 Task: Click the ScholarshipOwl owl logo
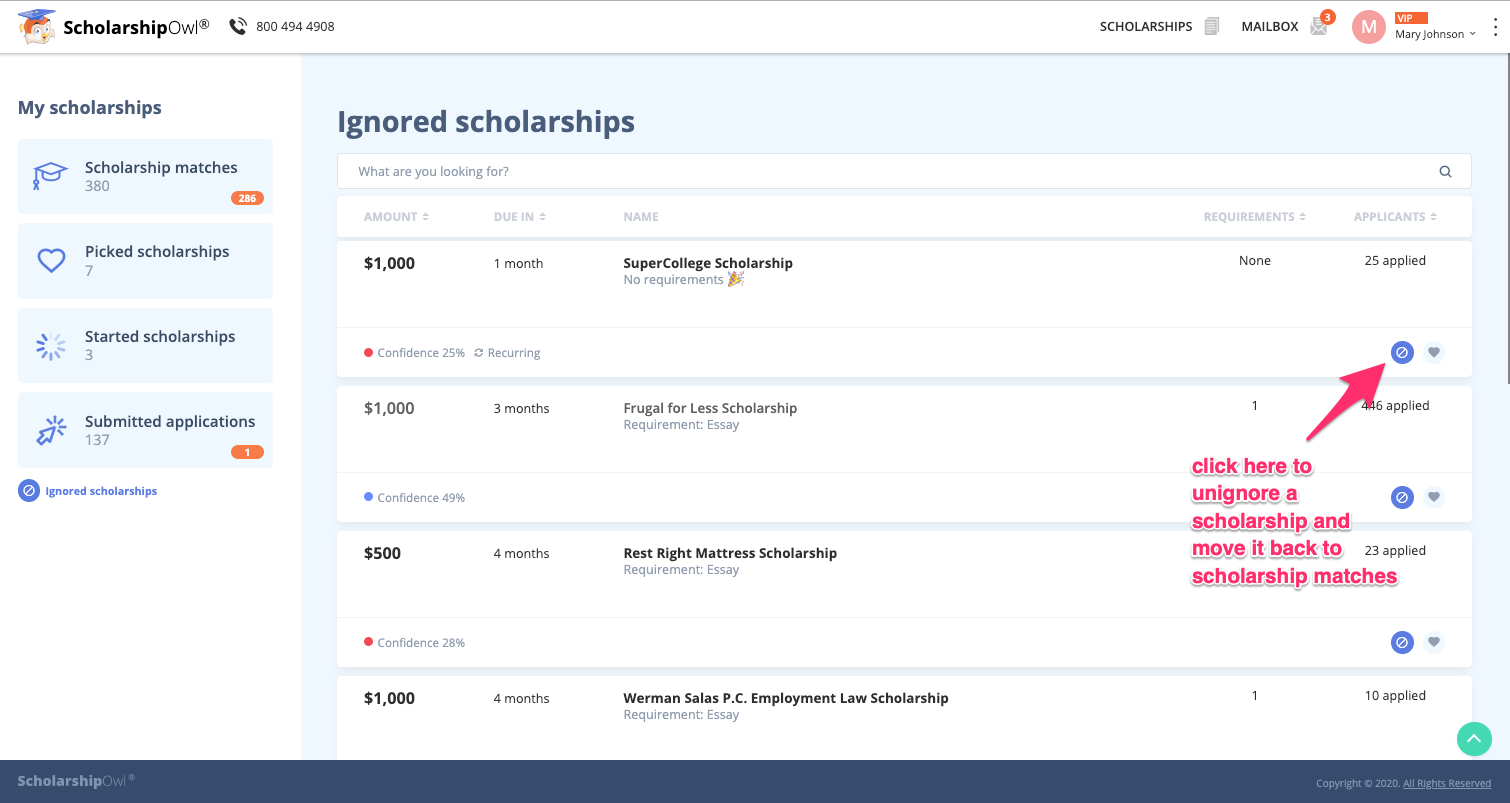point(37,27)
